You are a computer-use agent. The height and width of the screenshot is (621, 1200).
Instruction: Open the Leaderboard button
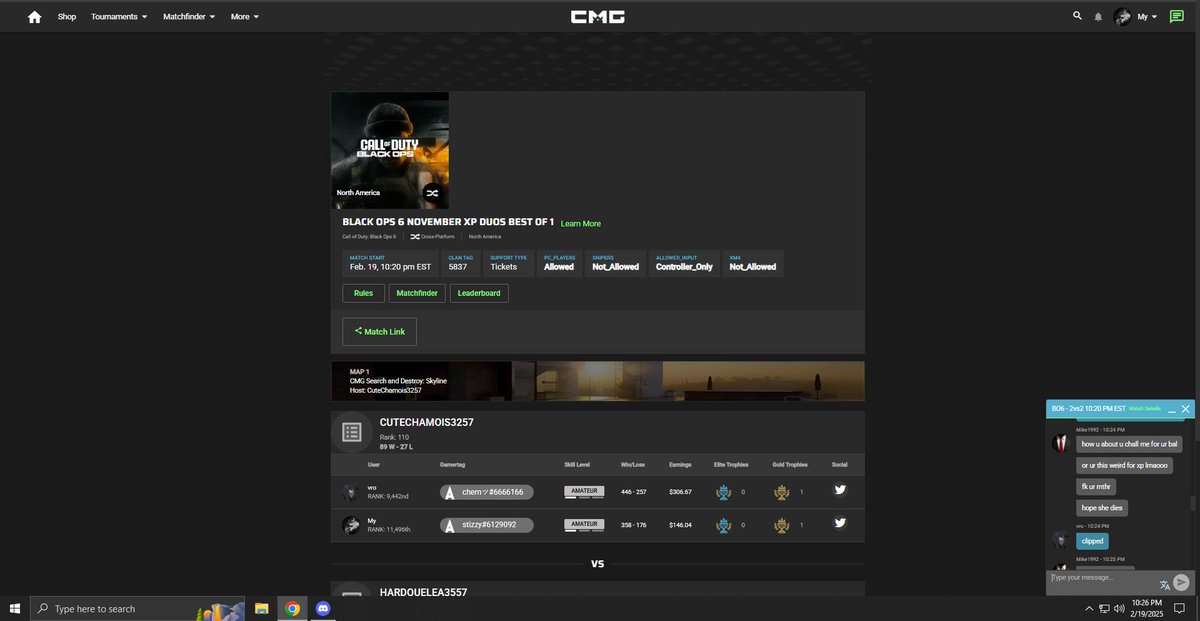tap(479, 293)
